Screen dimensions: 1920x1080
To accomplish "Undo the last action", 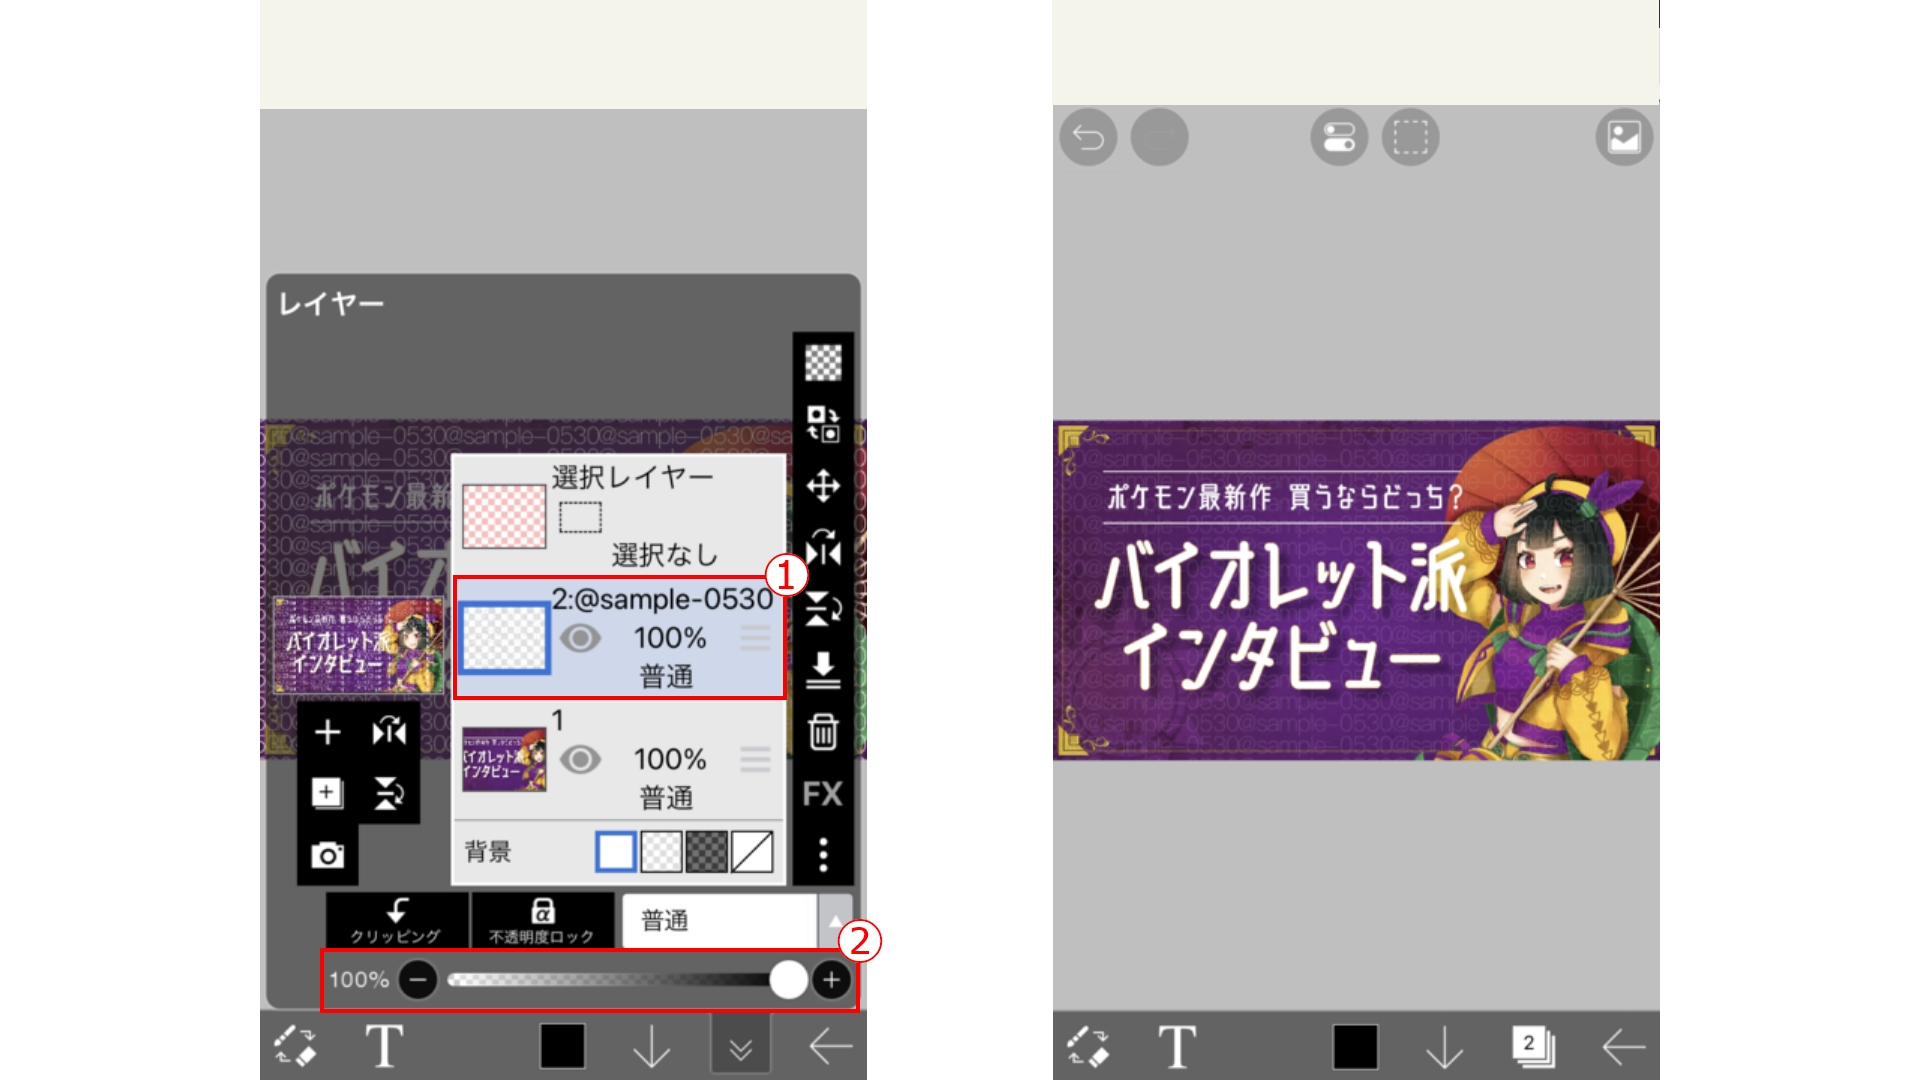I will (1088, 138).
